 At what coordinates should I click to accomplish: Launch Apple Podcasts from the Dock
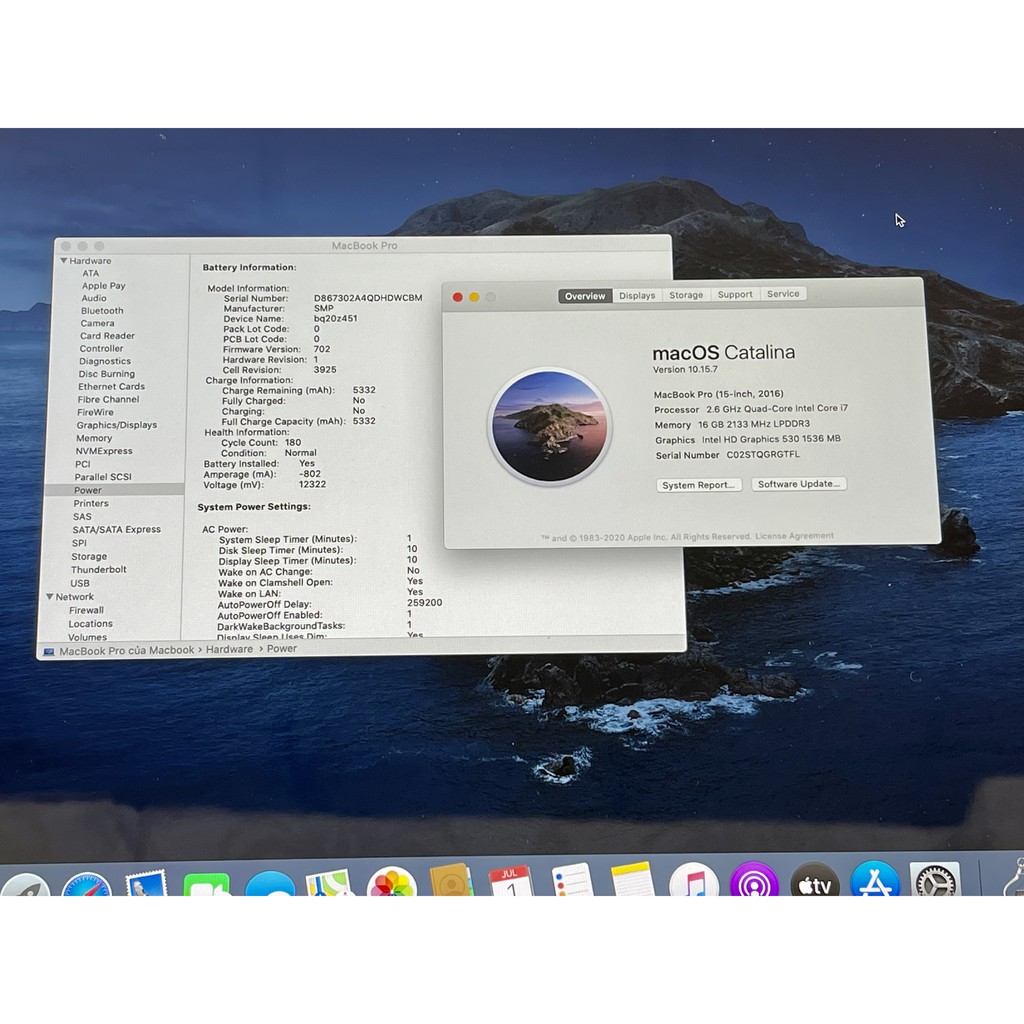click(755, 885)
